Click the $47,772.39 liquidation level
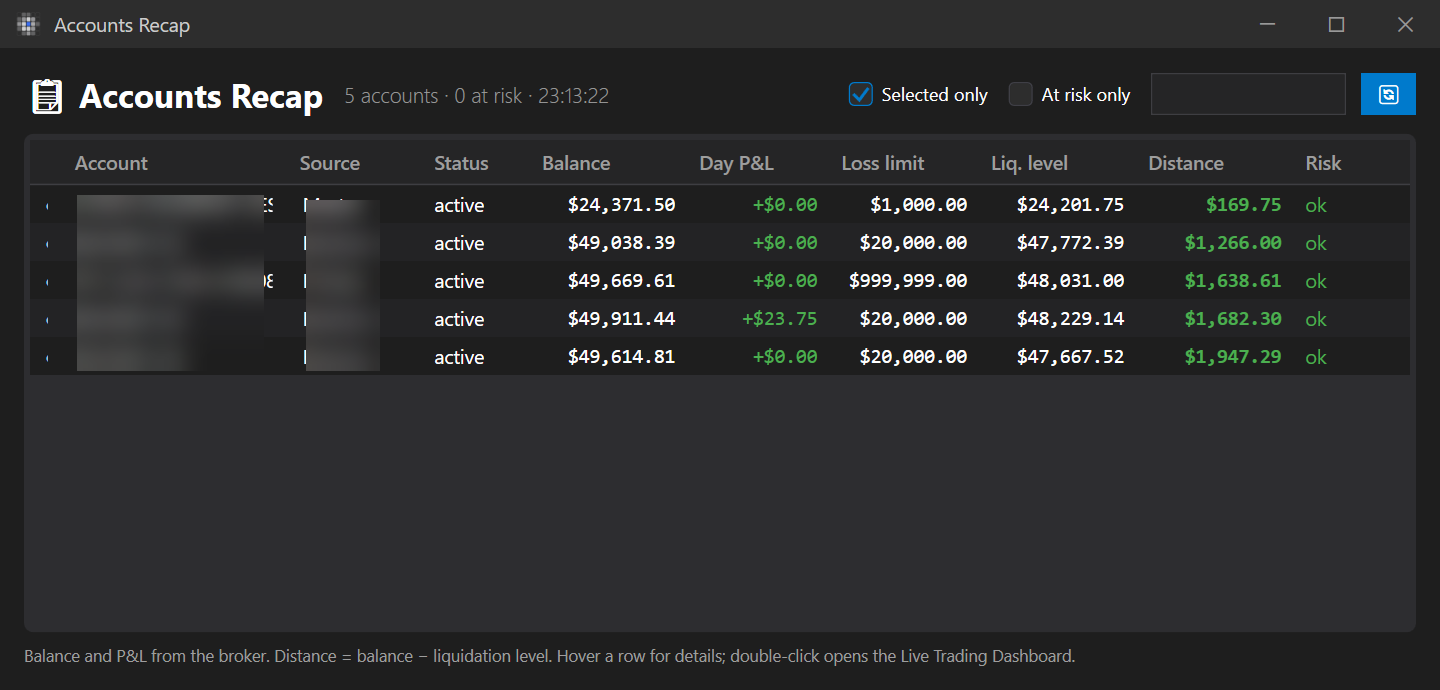Screen dimensions: 1440x690 (x=1070, y=243)
